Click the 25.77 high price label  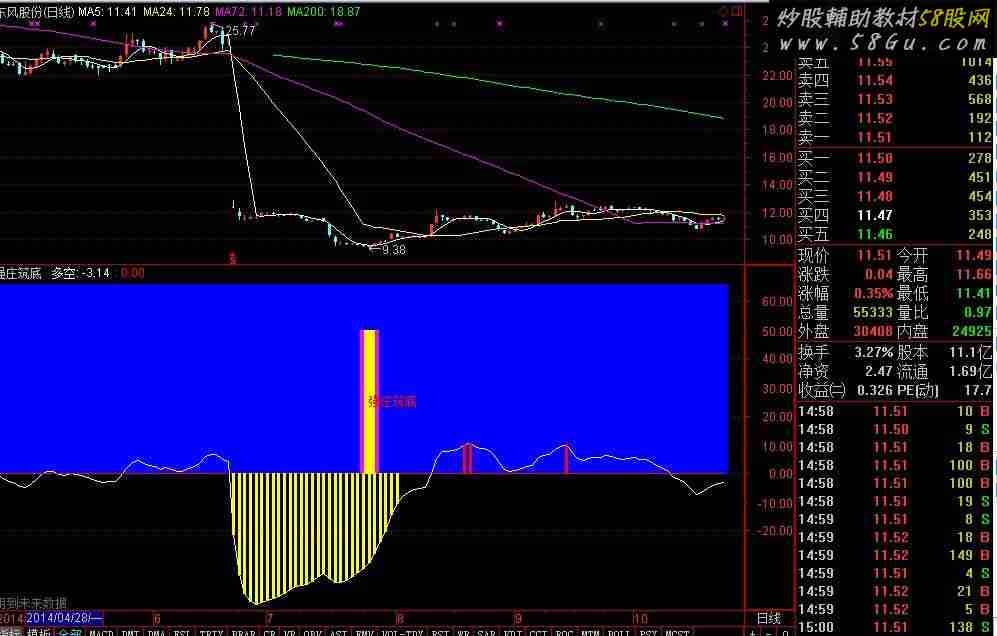(241, 31)
